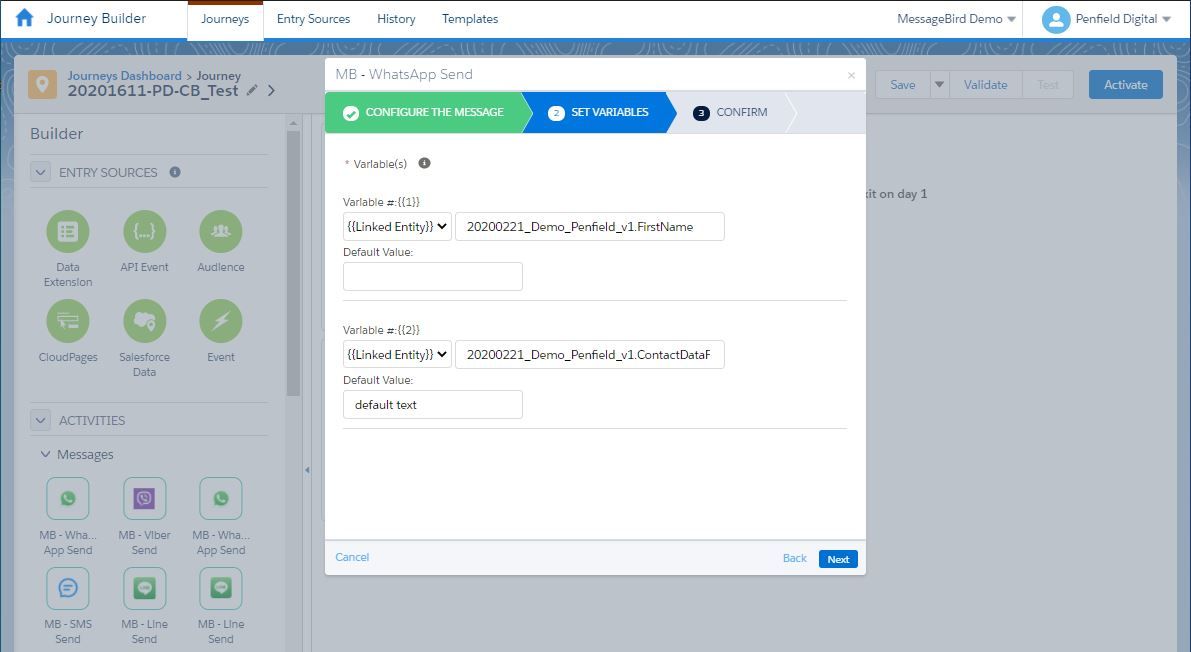Click the Next button
Viewport: 1191px width, 652px height.
pos(838,559)
